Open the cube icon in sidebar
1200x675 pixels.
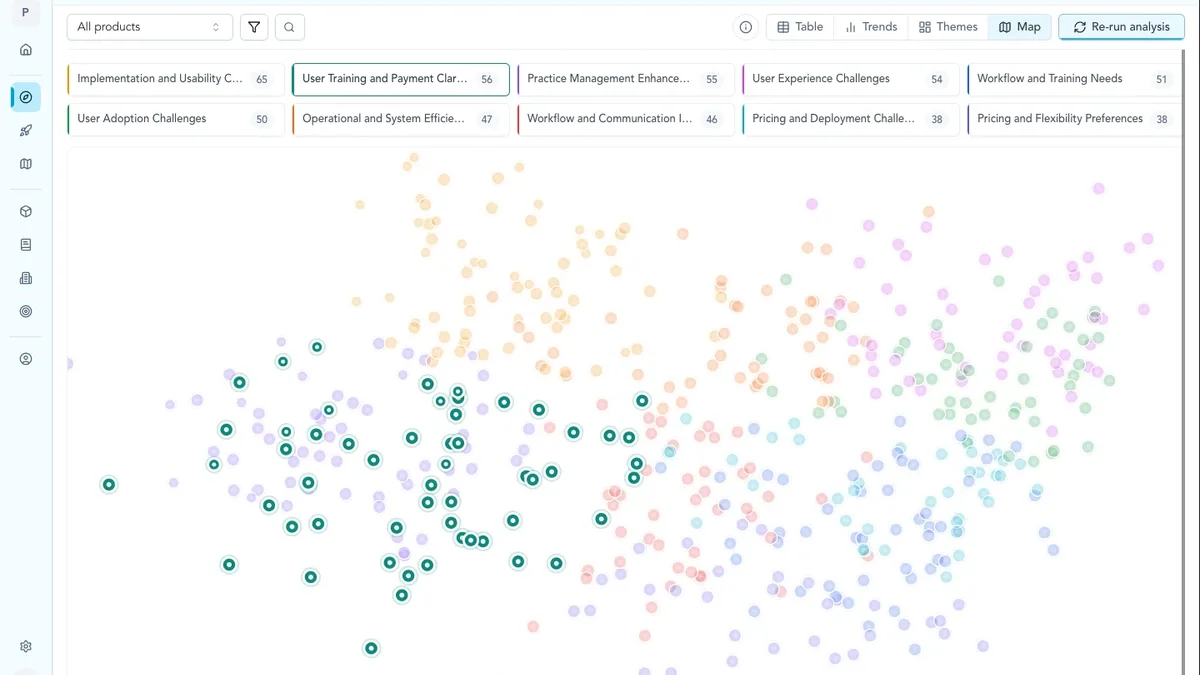pyautogui.click(x=26, y=212)
